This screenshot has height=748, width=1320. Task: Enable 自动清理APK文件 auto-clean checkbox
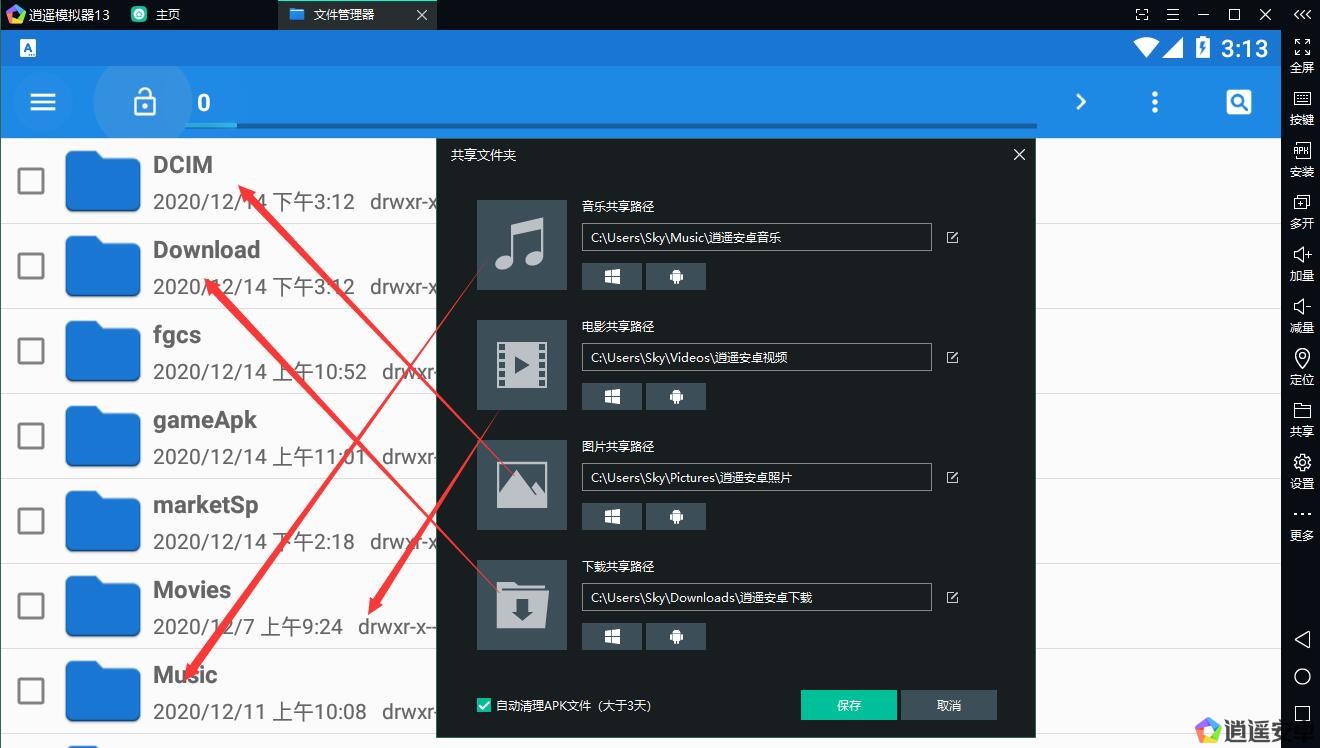tap(483, 705)
